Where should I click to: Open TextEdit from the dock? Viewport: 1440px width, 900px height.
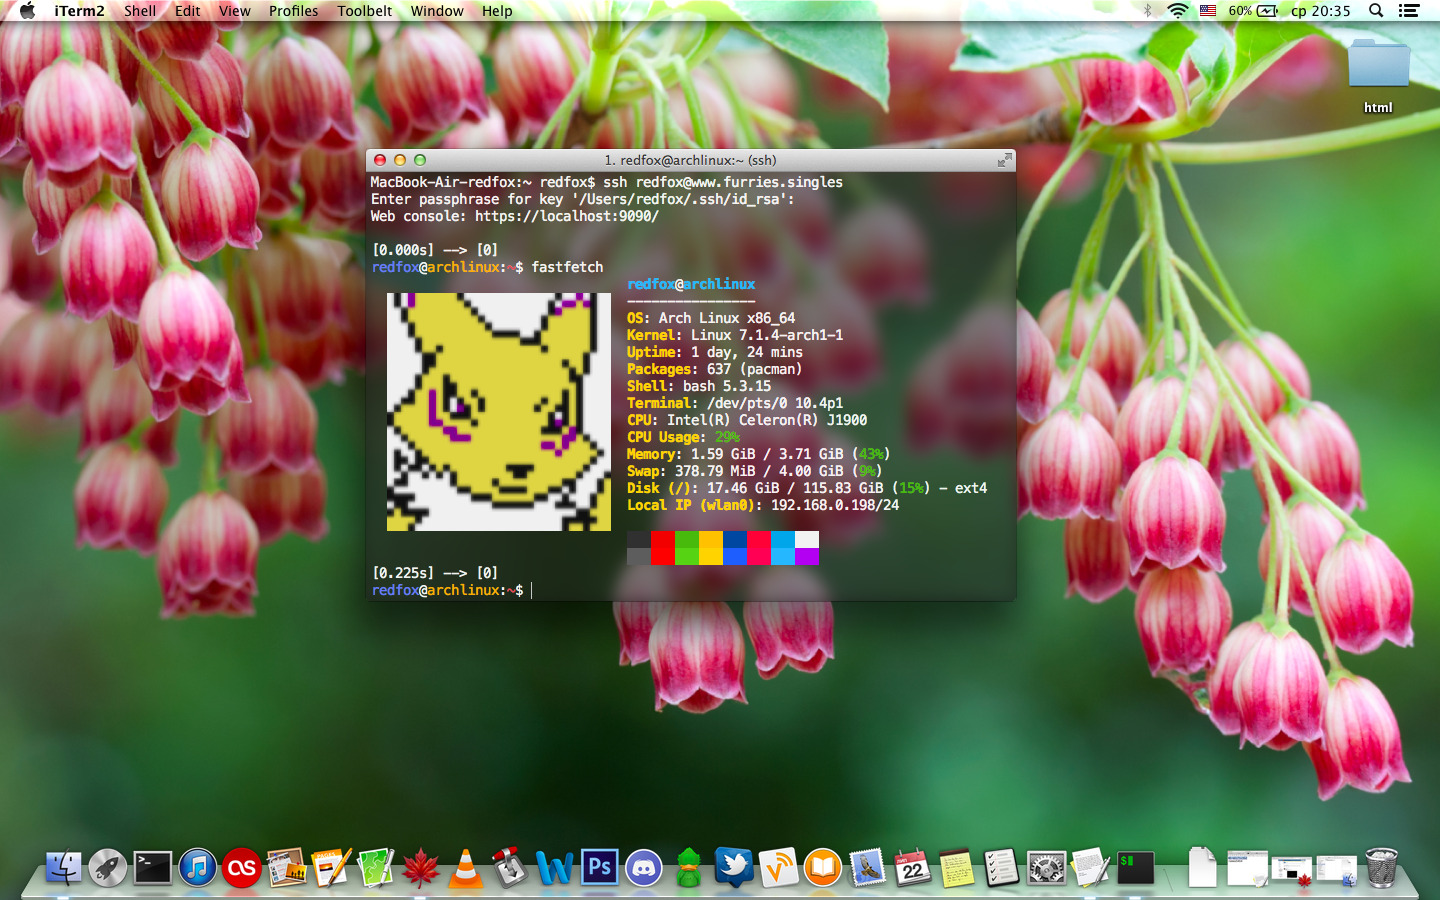tap(1091, 867)
